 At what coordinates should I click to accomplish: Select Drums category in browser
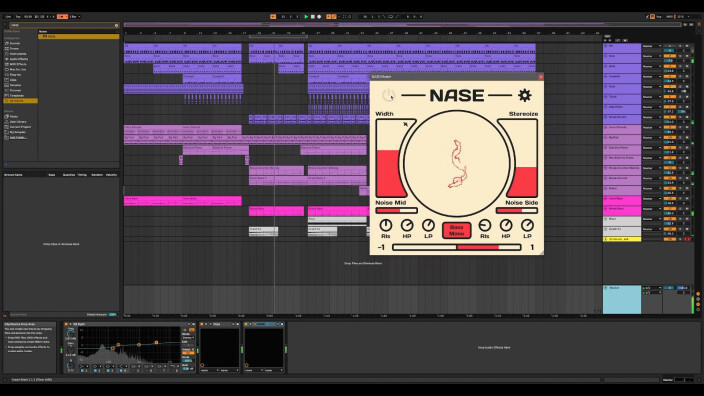point(14,48)
